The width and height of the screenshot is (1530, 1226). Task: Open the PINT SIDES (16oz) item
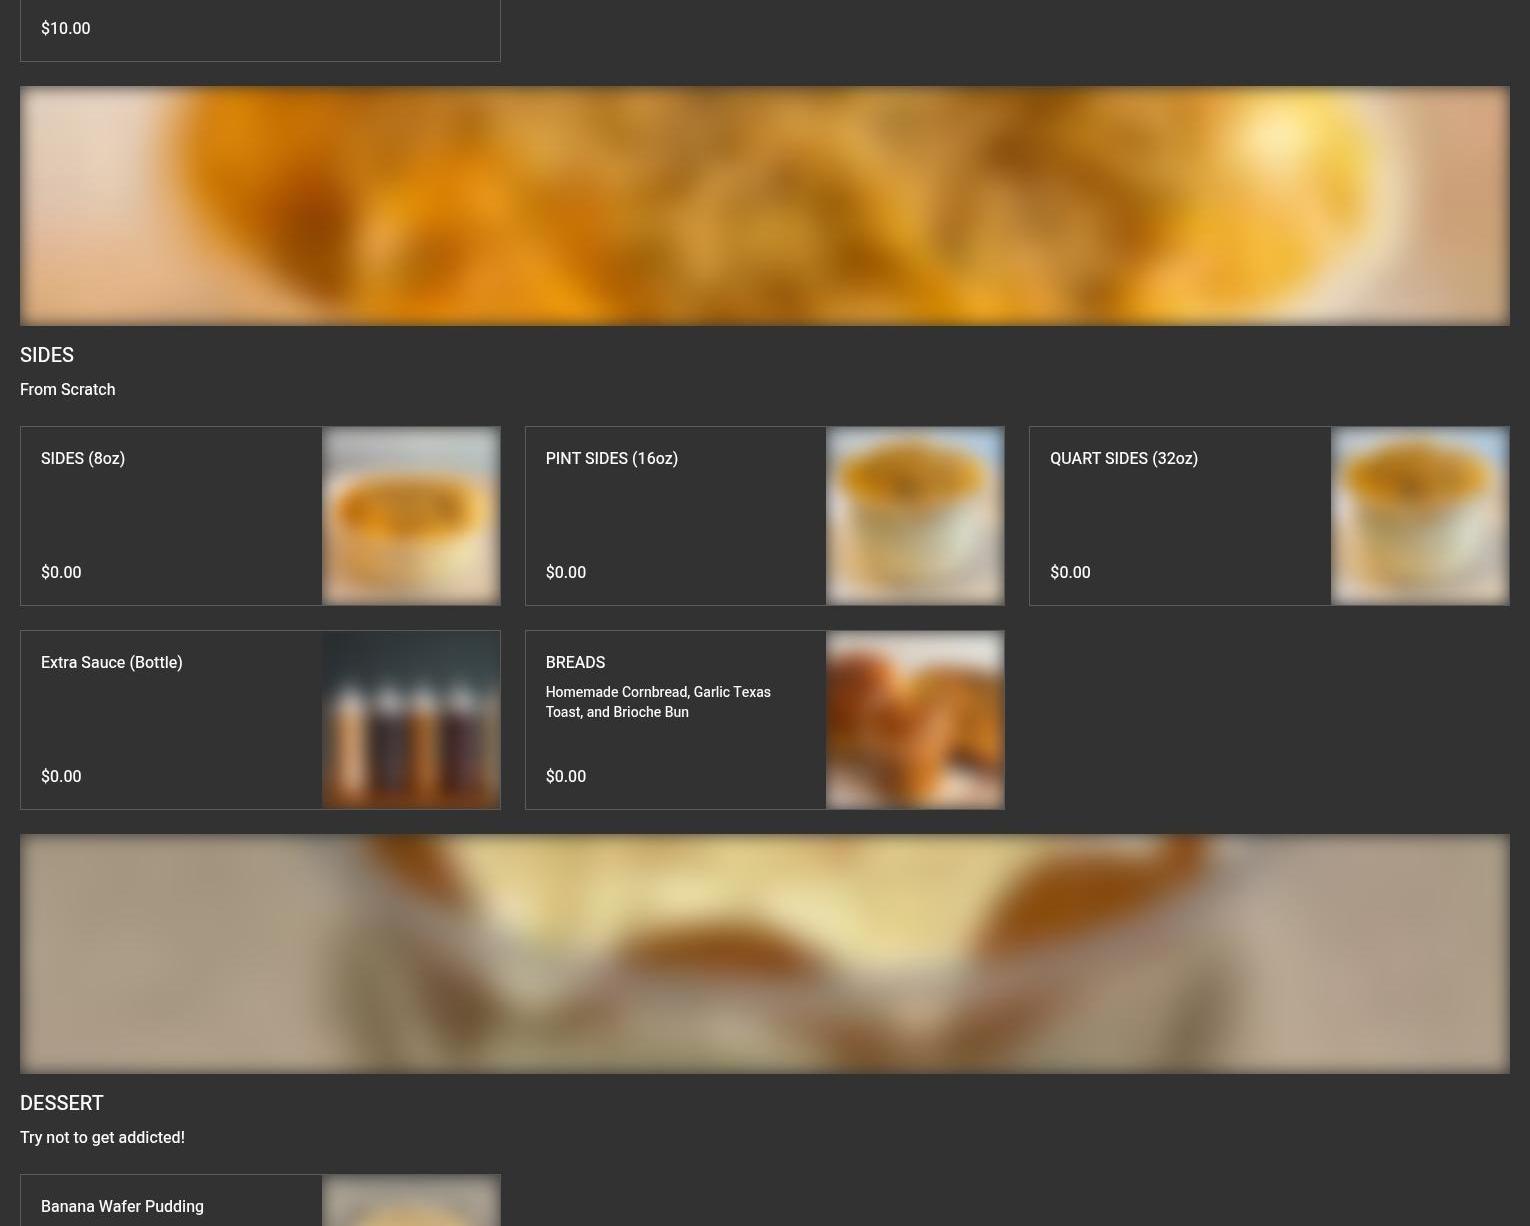pos(765,516)
